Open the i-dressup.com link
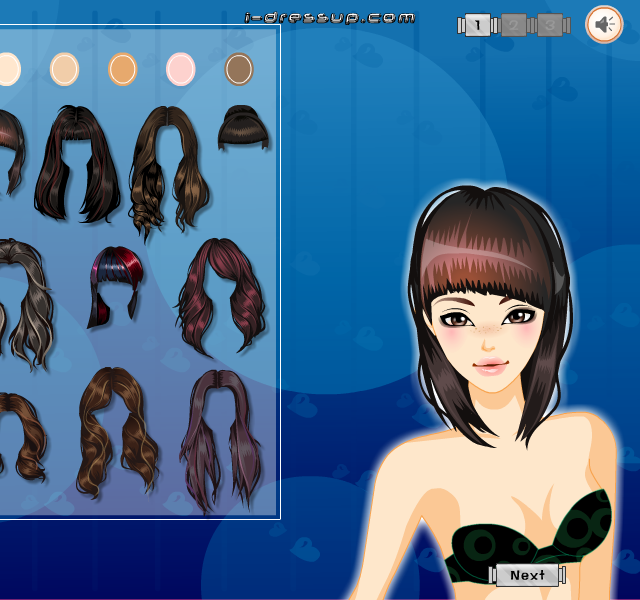Viewport: 640px width, 600px height. (330, 18)
